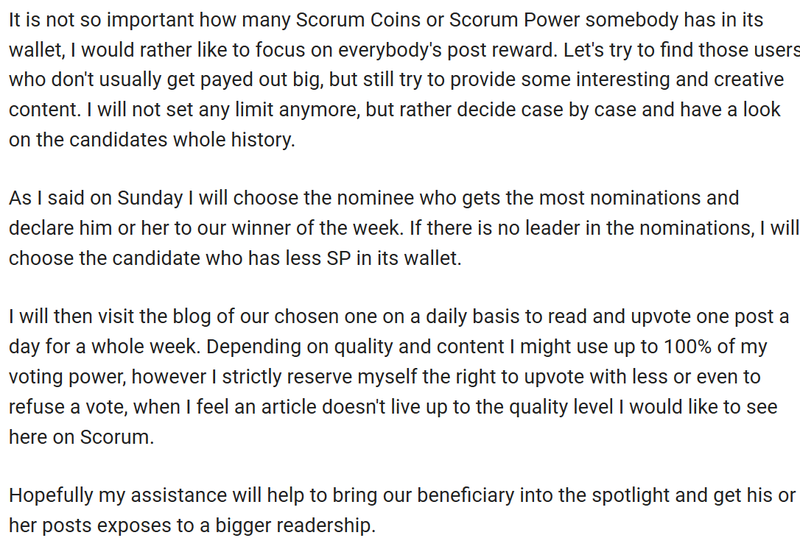Screen dimensions: 800x538
Task: Click the phrase "winner of the week"
Action: click(316, 228)
